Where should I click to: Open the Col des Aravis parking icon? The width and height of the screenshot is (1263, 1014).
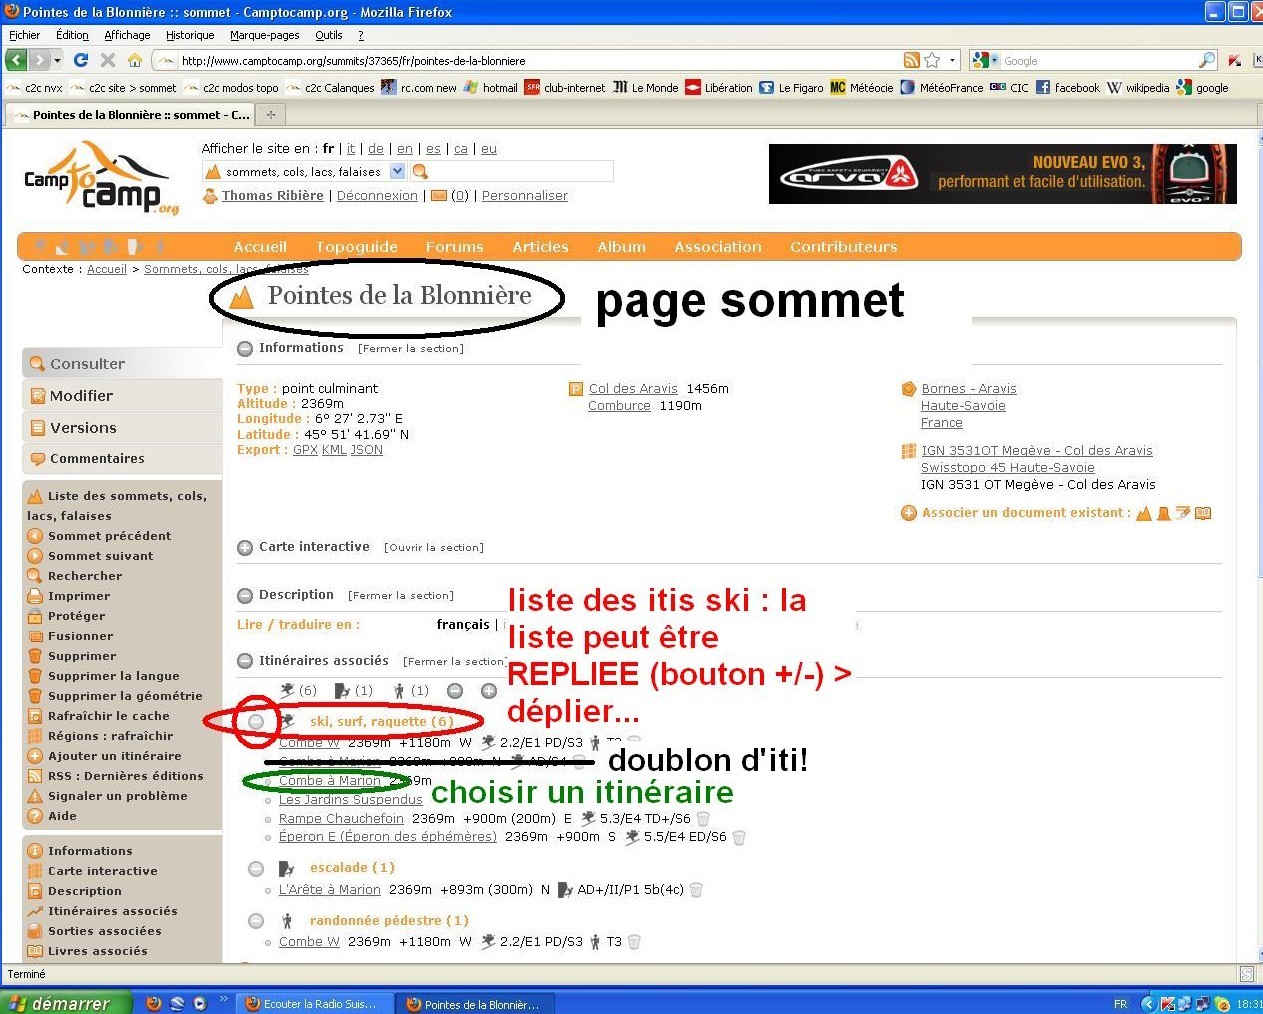[575, 389]
